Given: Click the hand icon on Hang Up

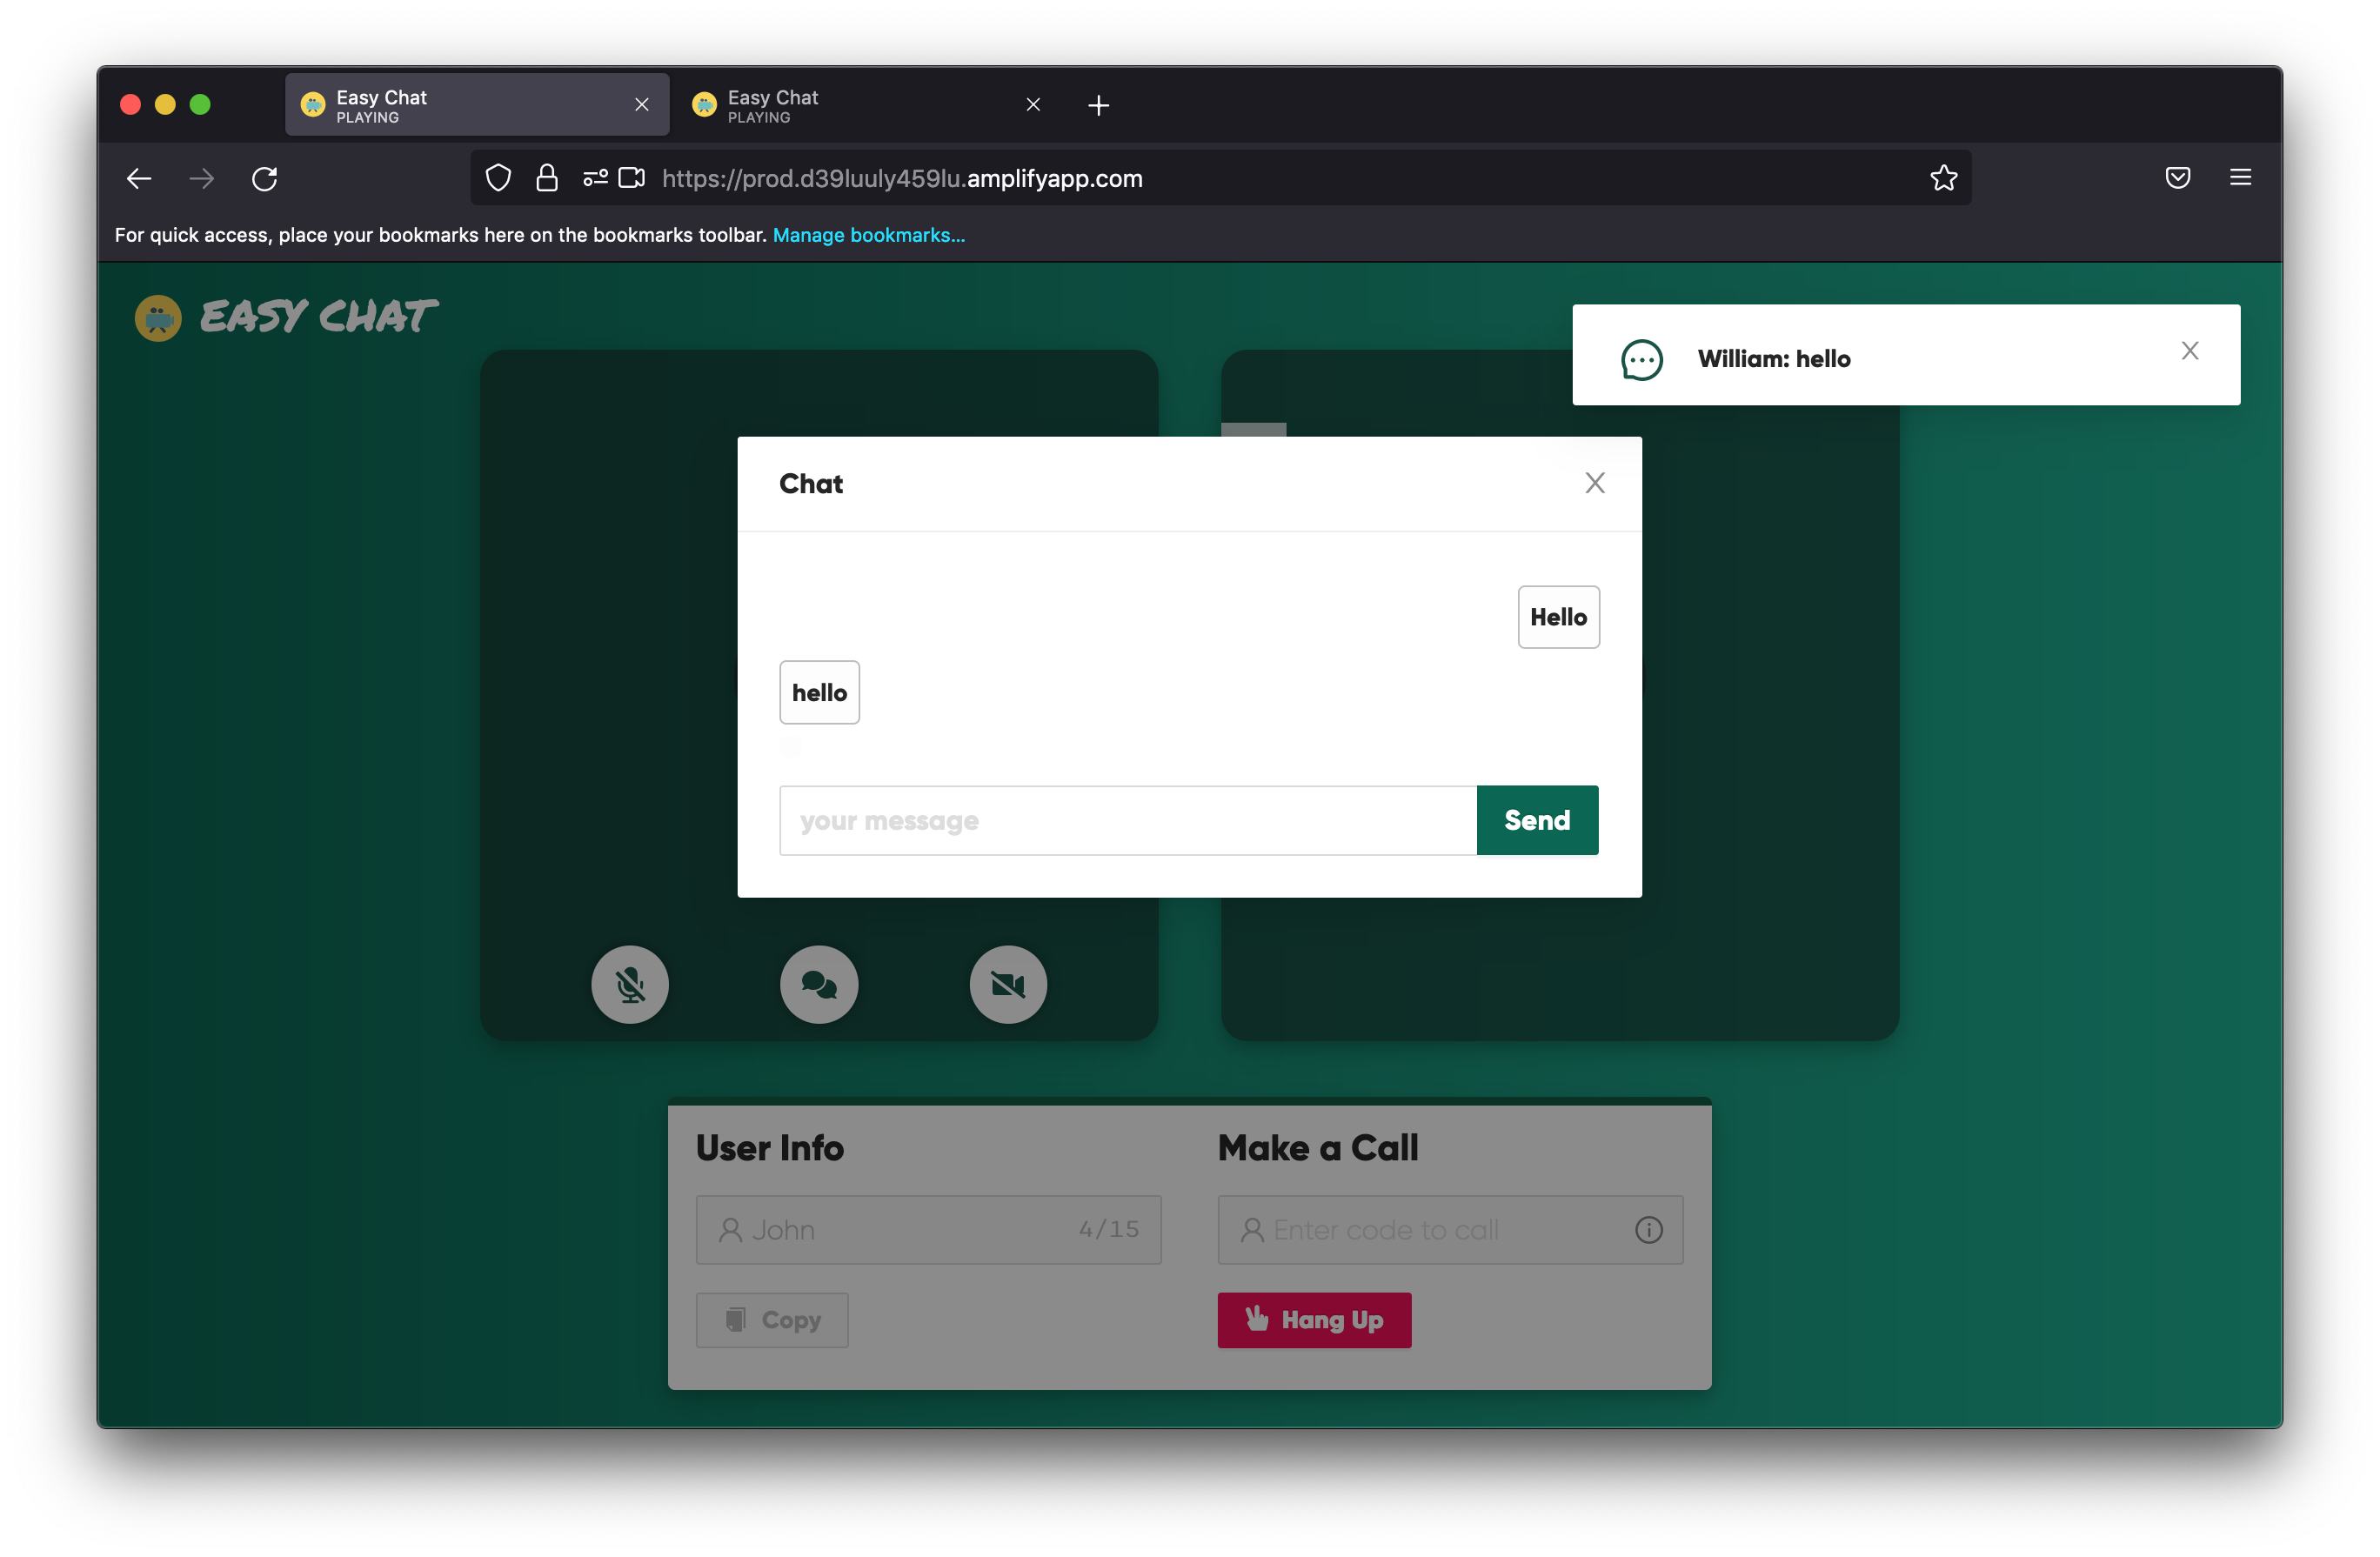Looking at the screenshot, I should [1257, 1319].
